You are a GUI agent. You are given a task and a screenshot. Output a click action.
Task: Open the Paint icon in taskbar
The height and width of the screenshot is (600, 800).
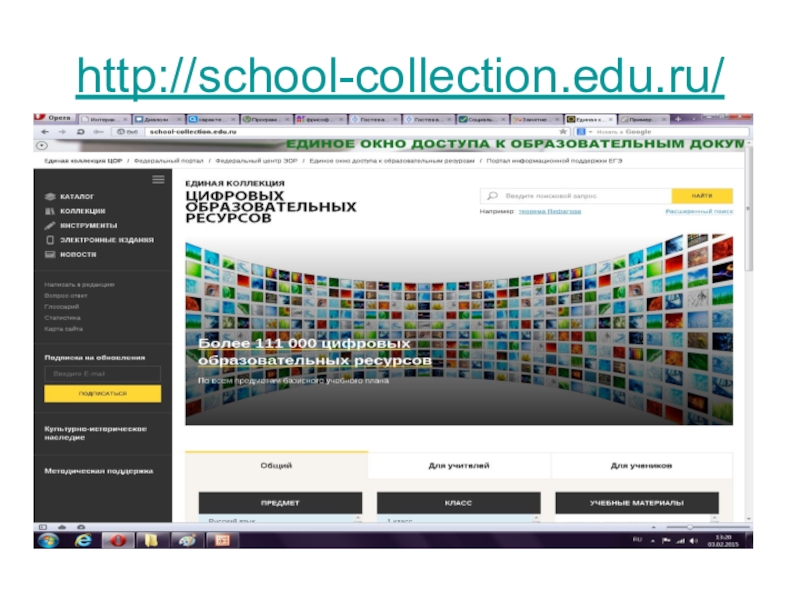tap(186, 540)
